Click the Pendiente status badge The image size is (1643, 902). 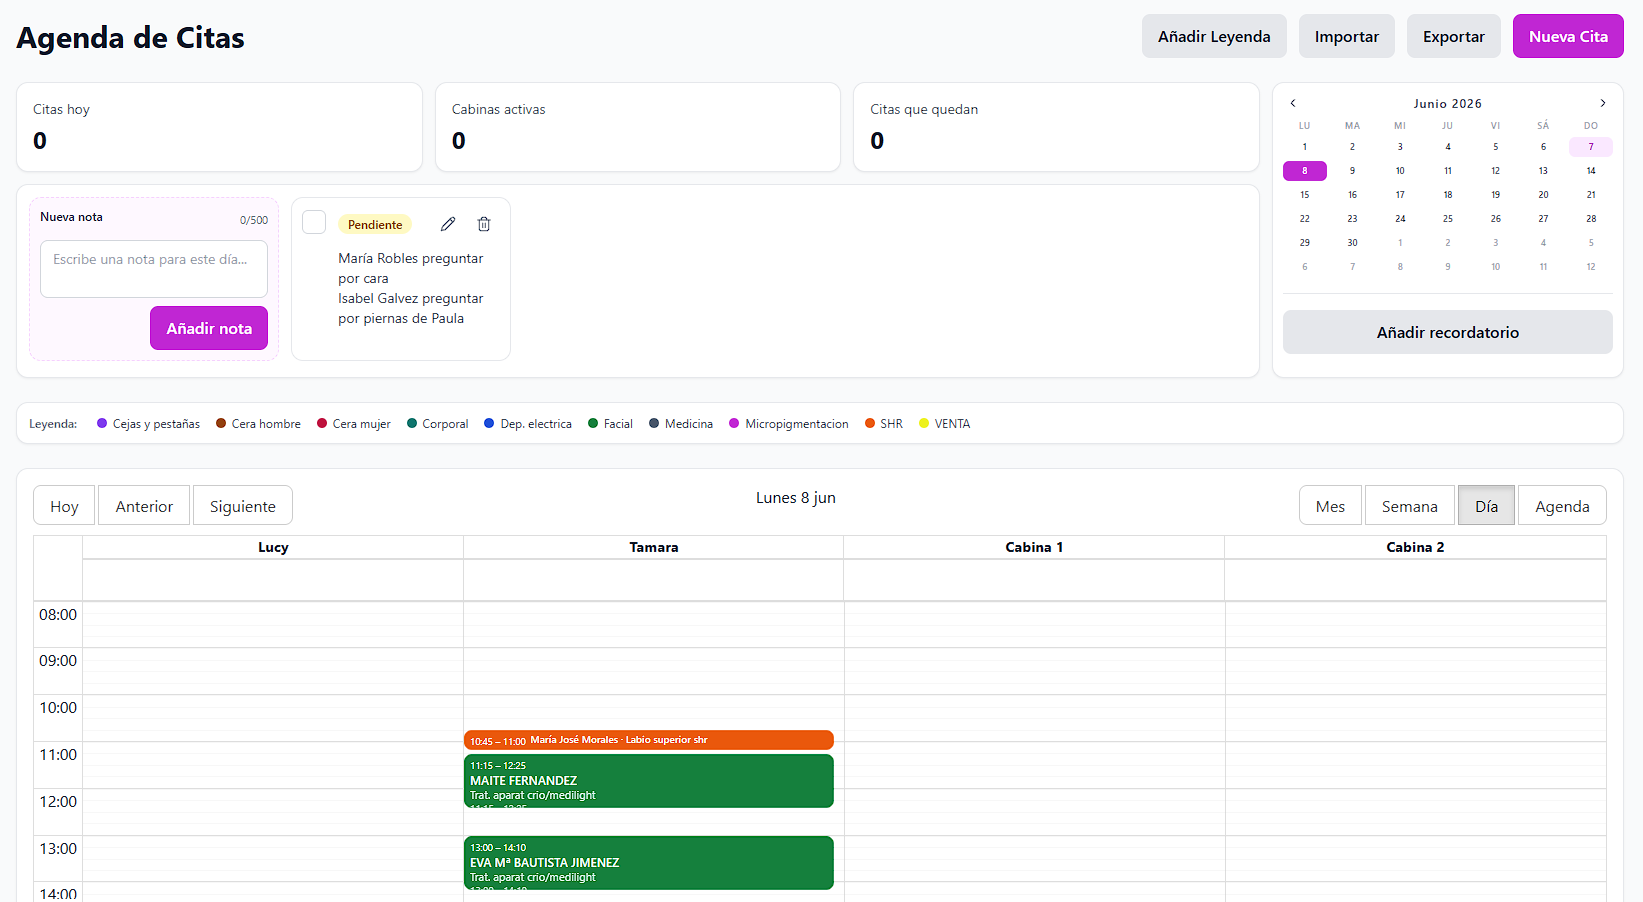click(x=375, y=224)
